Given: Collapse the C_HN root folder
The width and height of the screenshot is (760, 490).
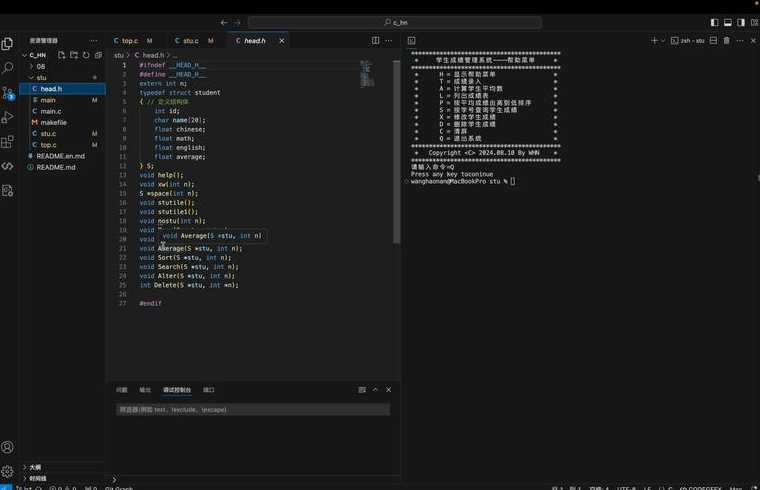Looking at the screenshot, I should pyautogui.click(x=37, y=55).
